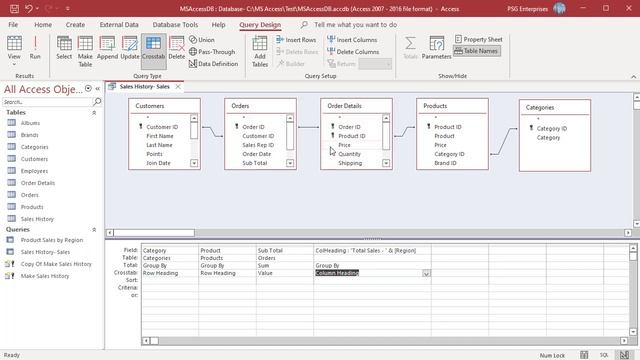Open the Property Sheet

[479, 39]
